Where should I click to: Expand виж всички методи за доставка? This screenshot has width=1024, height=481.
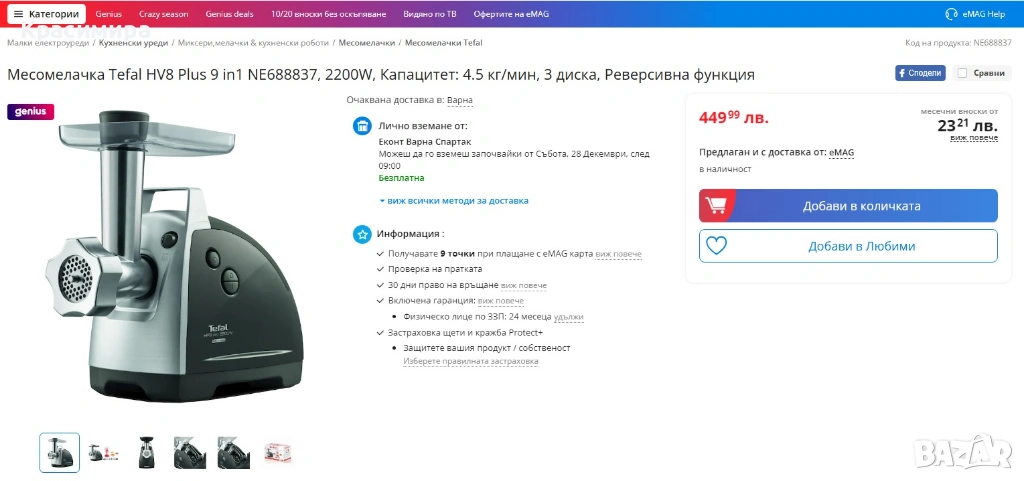point(454,201)
